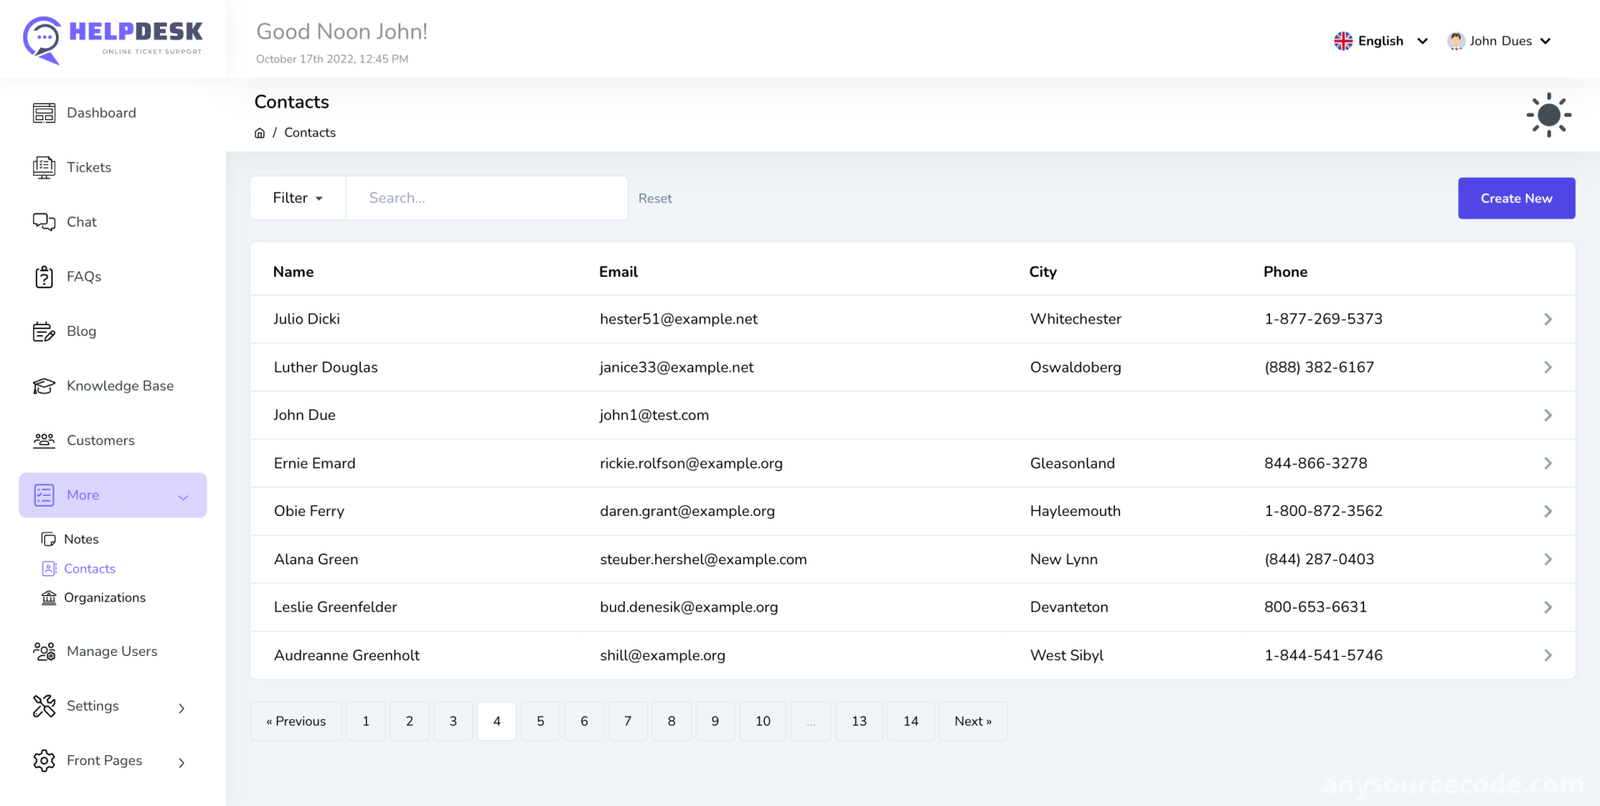Click the Search input field
Screen dimensions: 1600x806
487,198
